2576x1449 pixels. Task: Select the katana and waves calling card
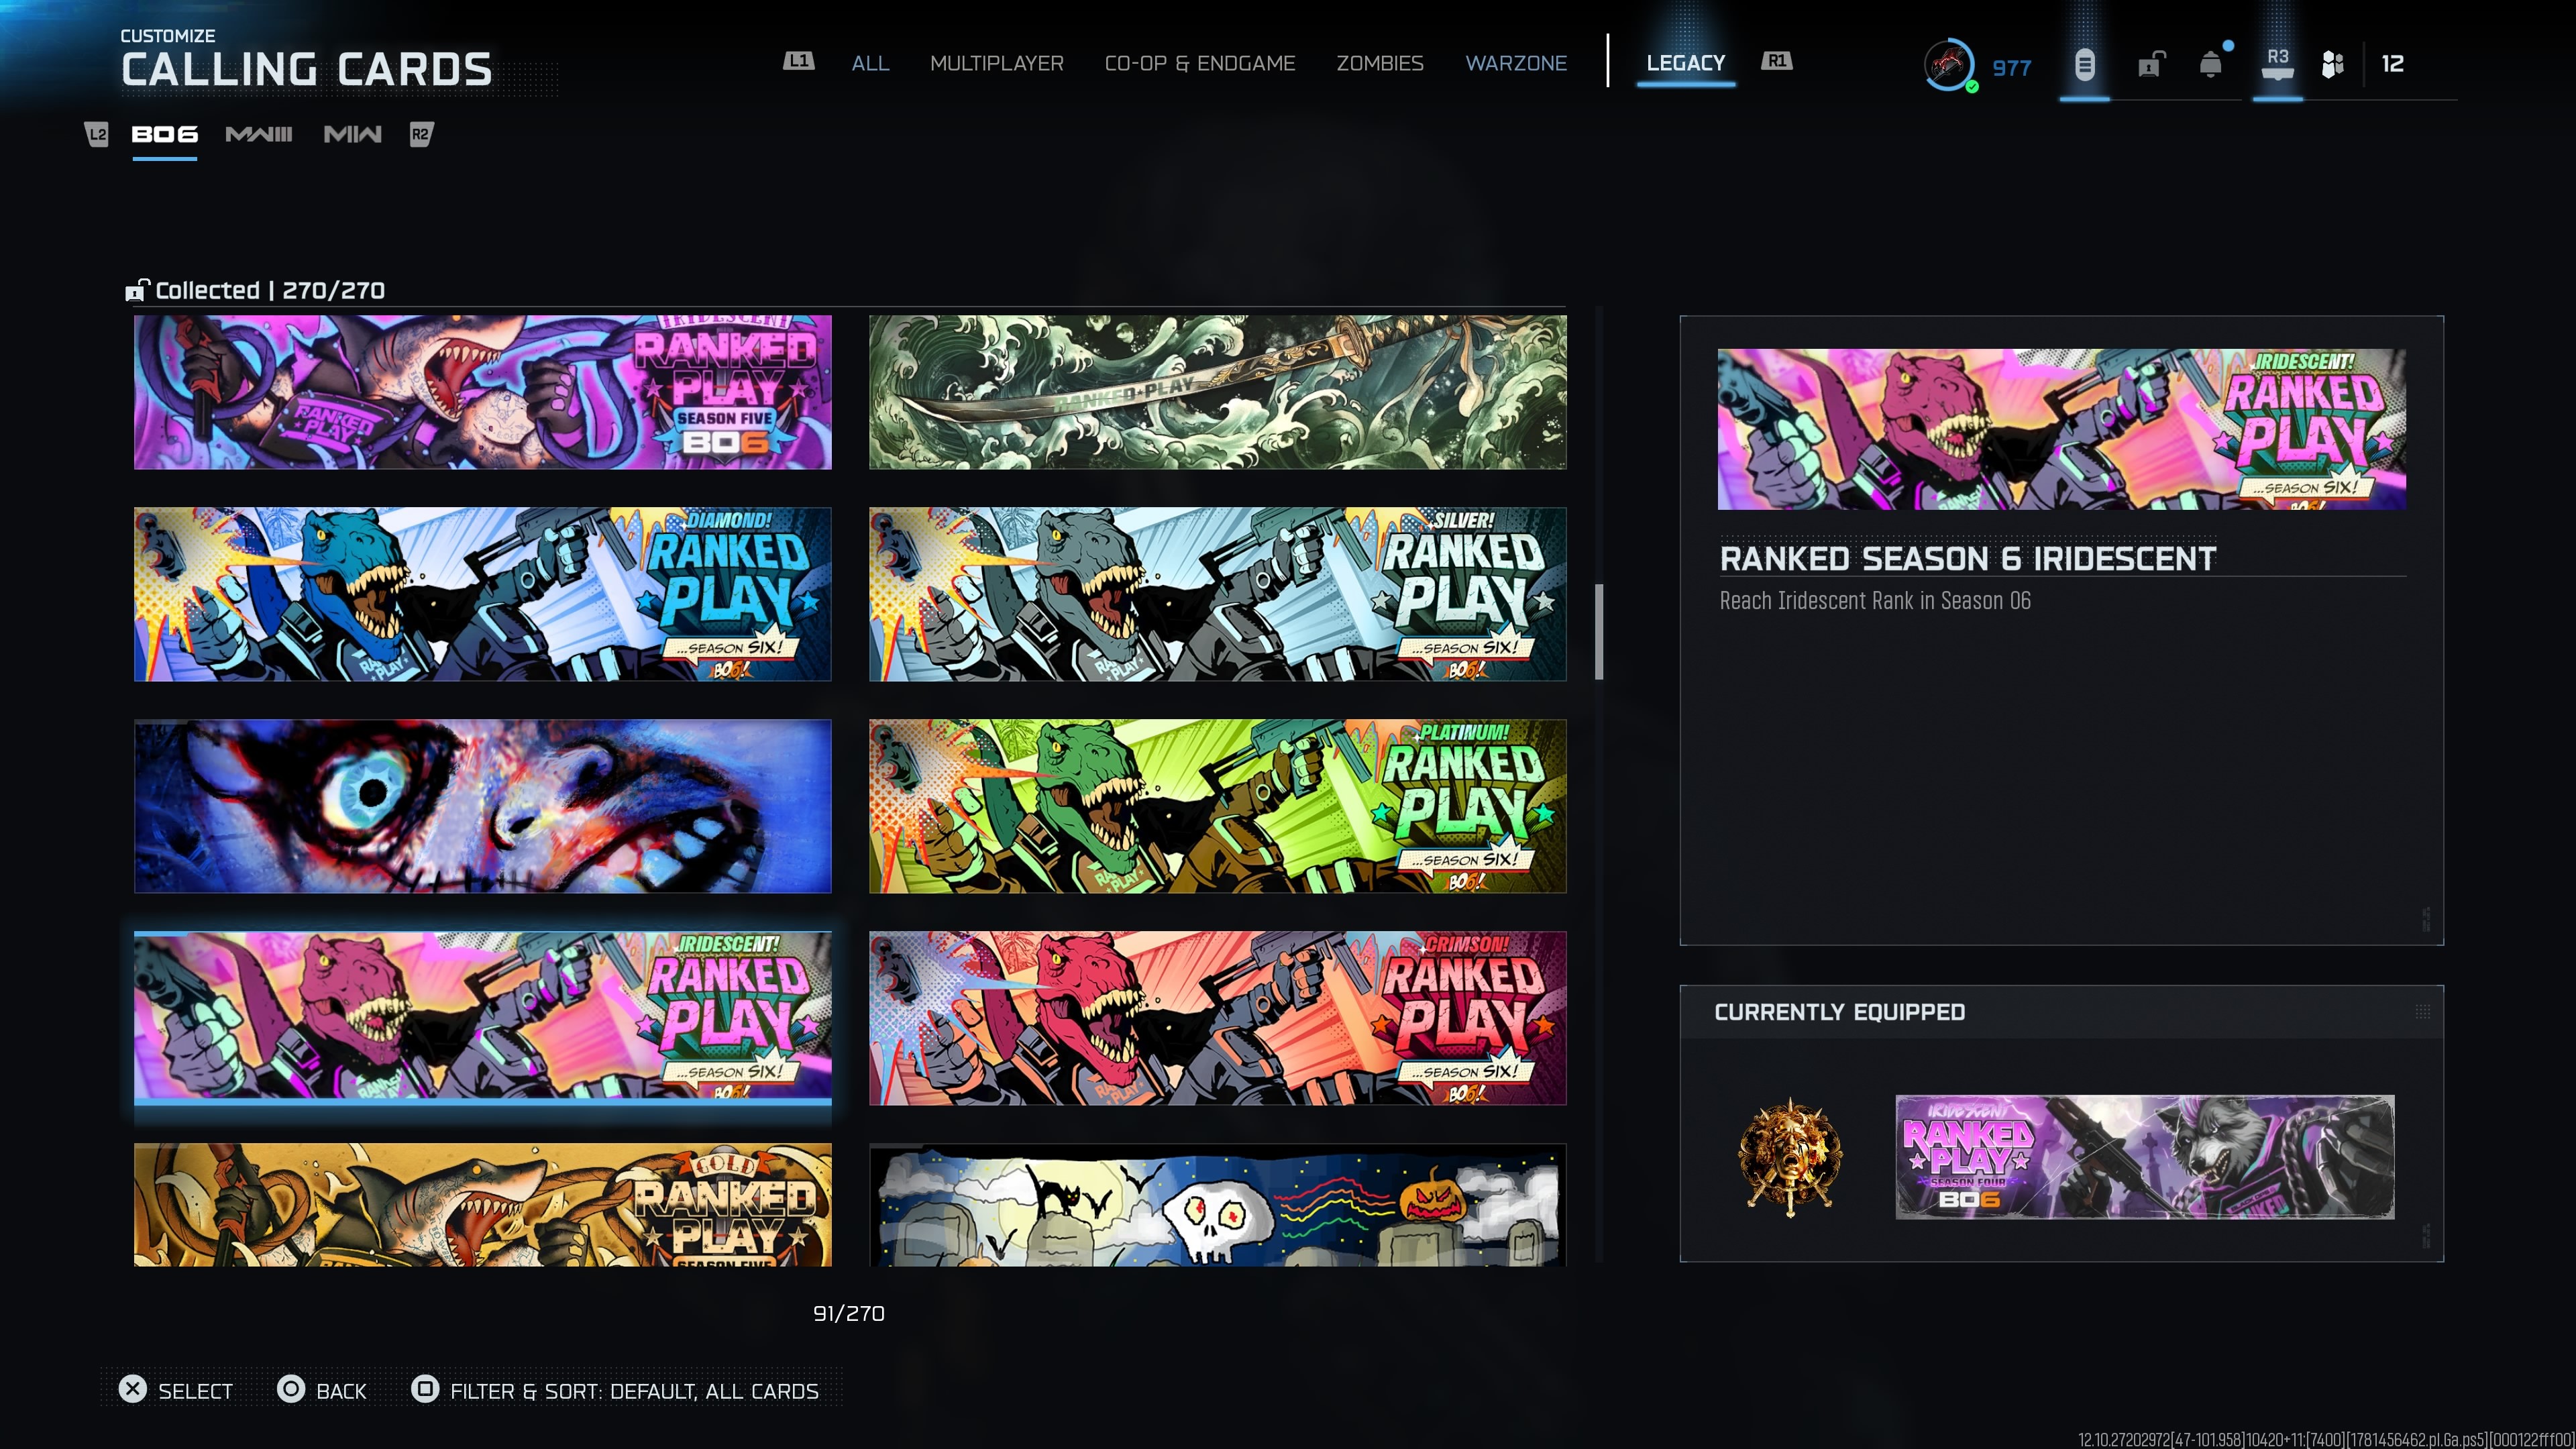1218,392
